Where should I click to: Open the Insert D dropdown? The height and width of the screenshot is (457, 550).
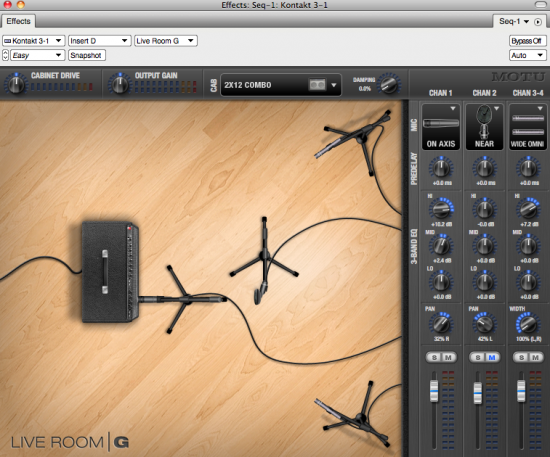point(100,41)
